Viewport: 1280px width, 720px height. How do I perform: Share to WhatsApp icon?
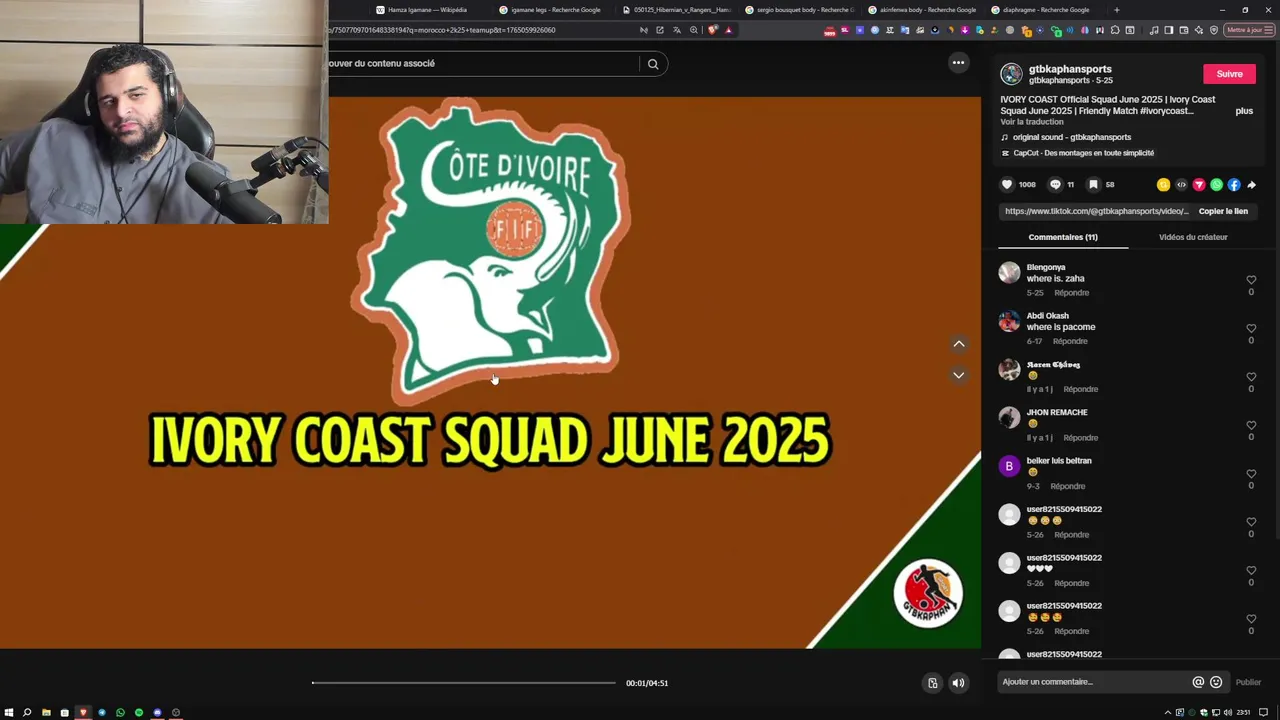(1216, 185)
